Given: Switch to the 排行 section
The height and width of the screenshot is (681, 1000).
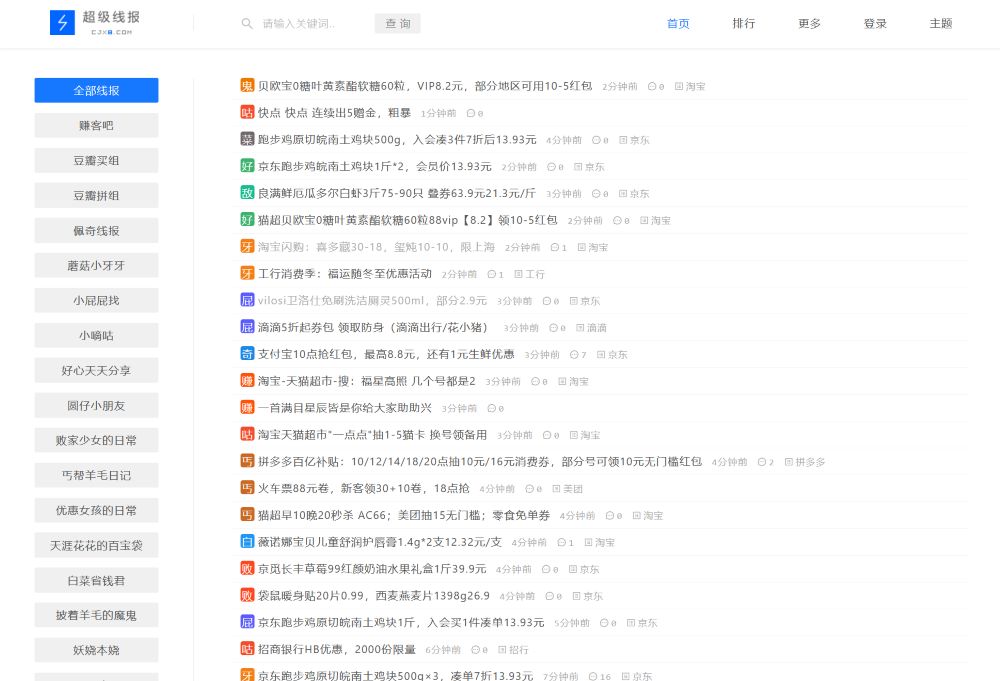Looking at the screenshot, I should [744, 23].
